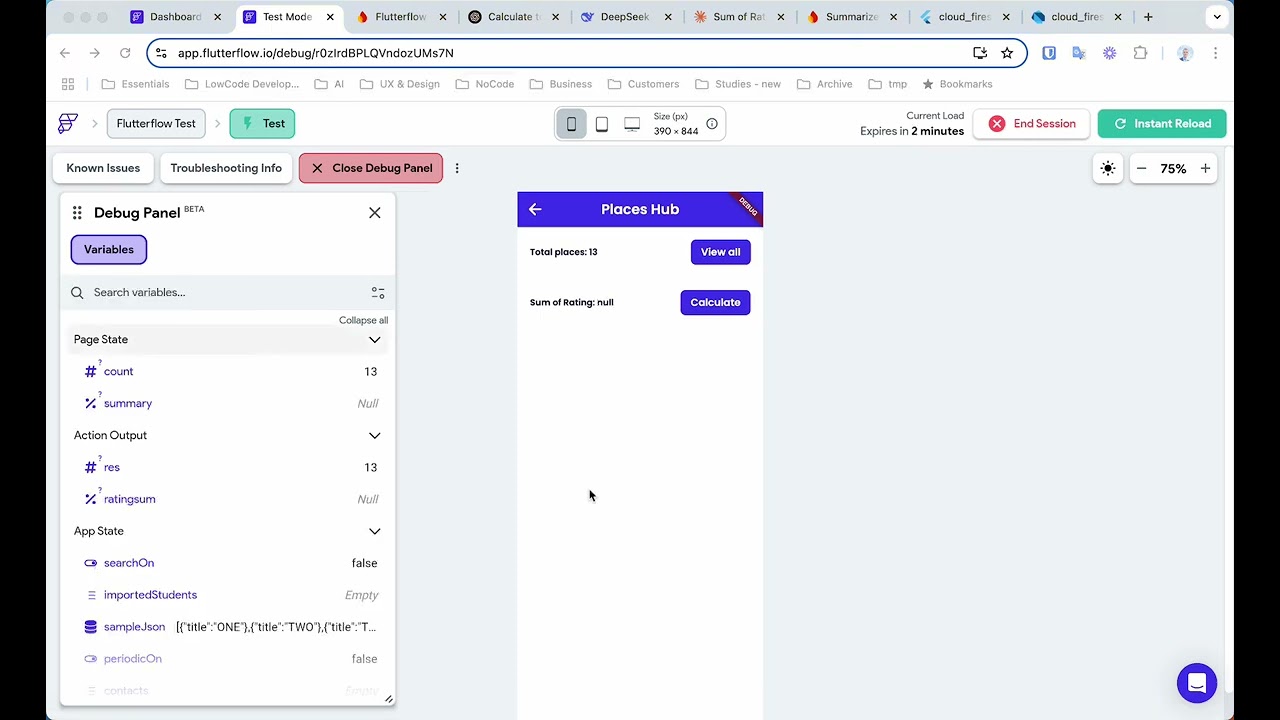
Task: Click the Flutterflow Test breadcrumb
Action: click(x=156, y=124)
